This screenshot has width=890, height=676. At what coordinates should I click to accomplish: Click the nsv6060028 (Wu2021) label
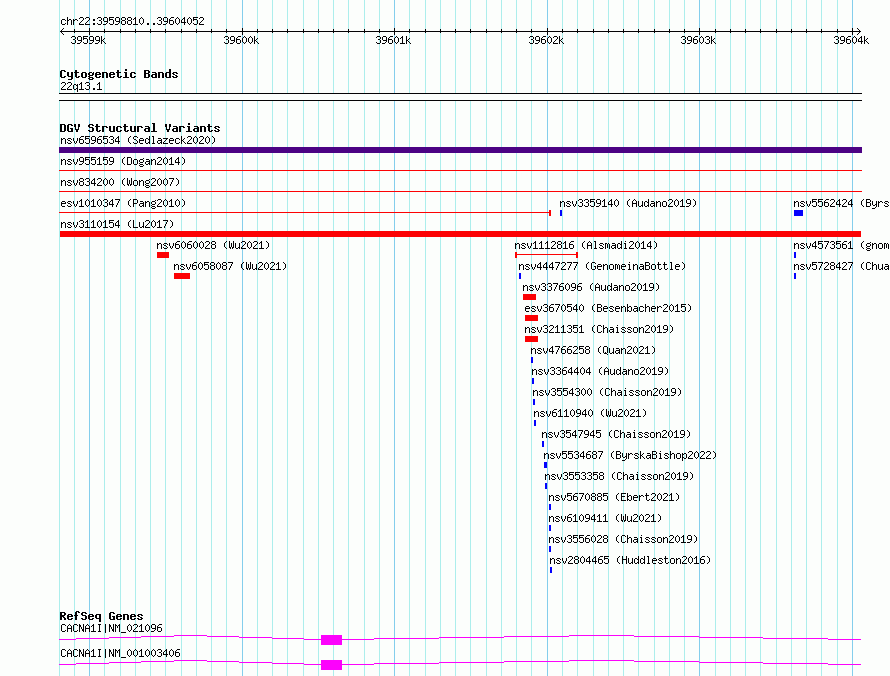(x=213, y=245)
